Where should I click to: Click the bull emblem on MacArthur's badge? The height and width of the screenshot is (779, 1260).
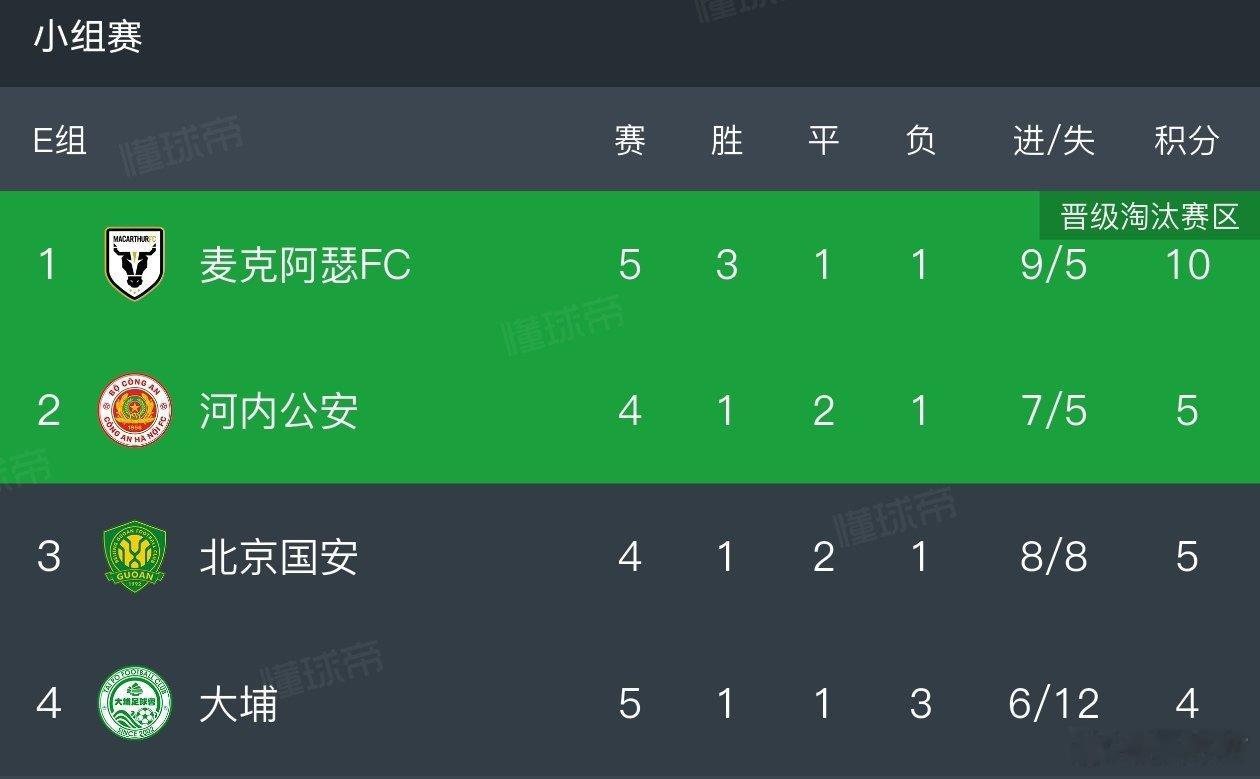click(134, 266)
